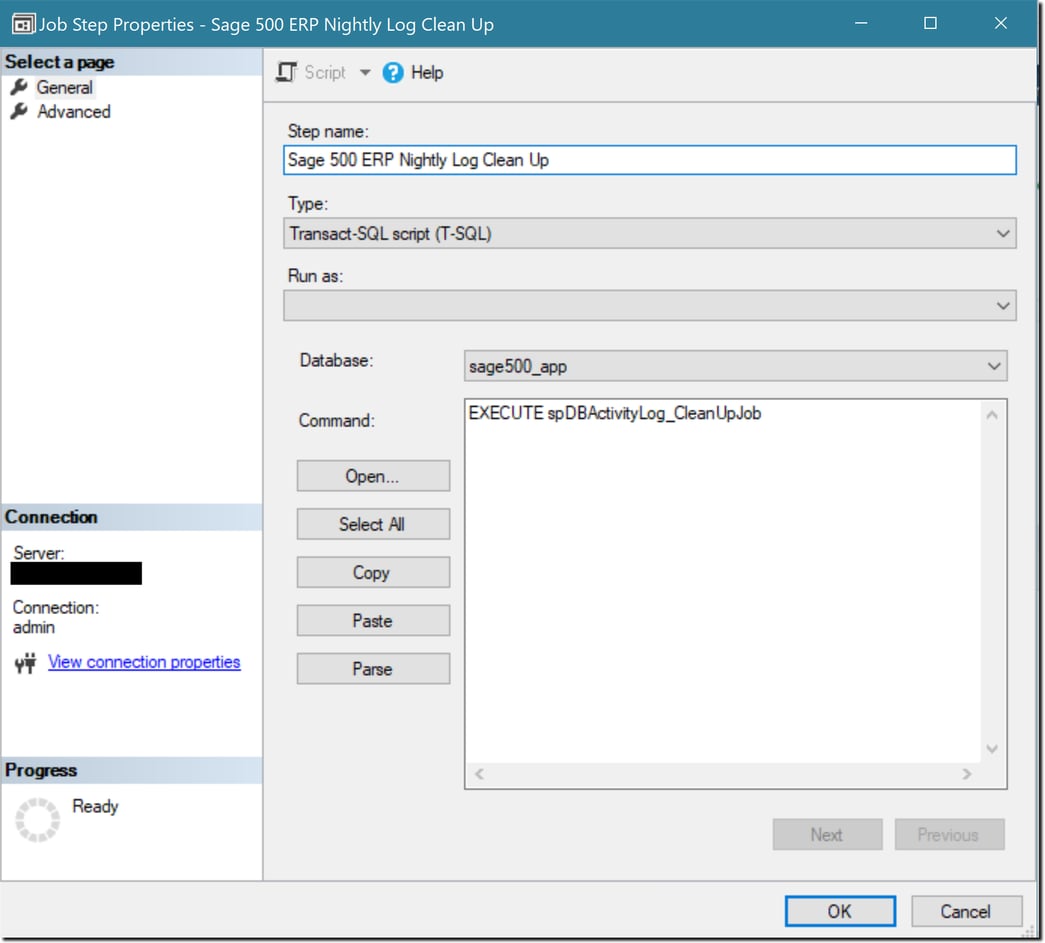Click the scroll-down arrow in the Command box
The image size is (1045, 943).
991,748
